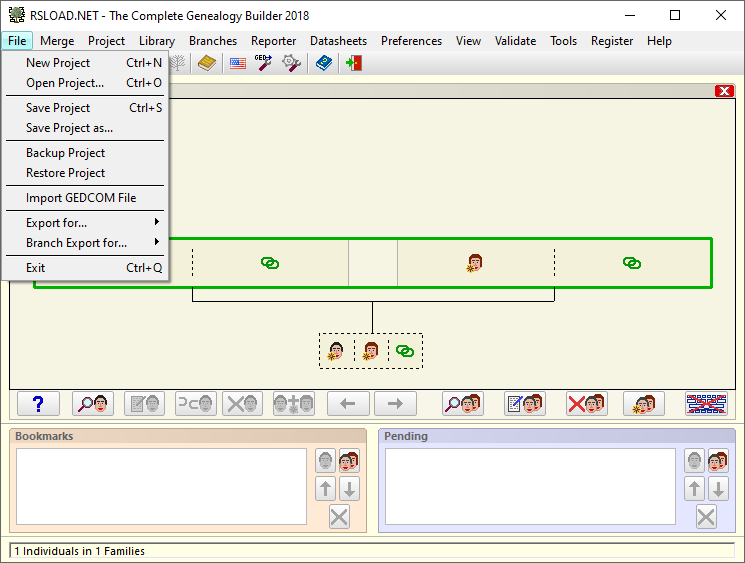Image resolution: width=745 pixels, height=563 pixels.
Task: Open the brown library book icon
Action: [x=207, y=63]
